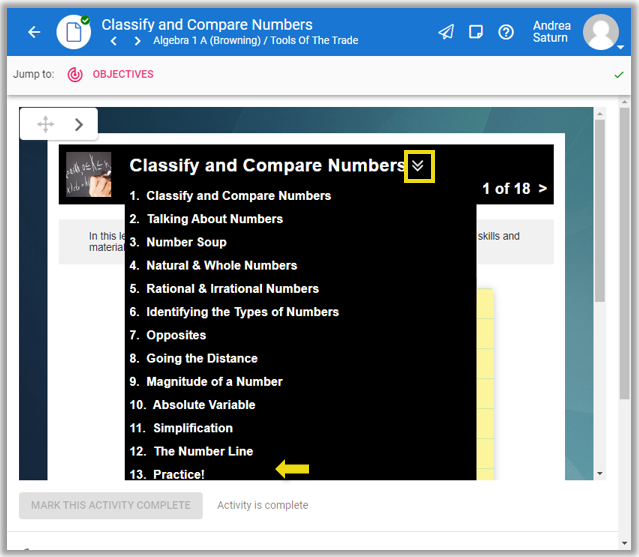Click Mark This Activity Complete button
Screen dimensions: 639x557
point(110,505)
